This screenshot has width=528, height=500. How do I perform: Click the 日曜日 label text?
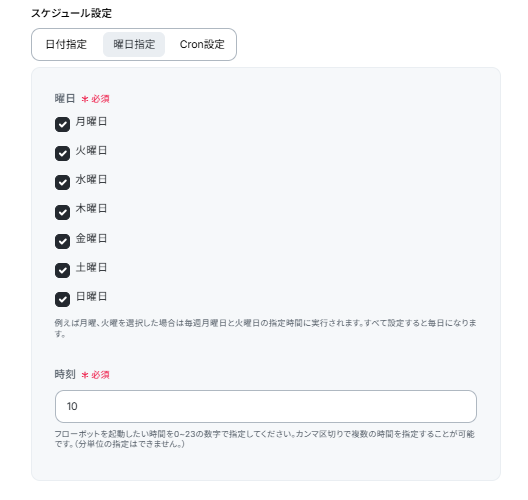click(91, 296)
